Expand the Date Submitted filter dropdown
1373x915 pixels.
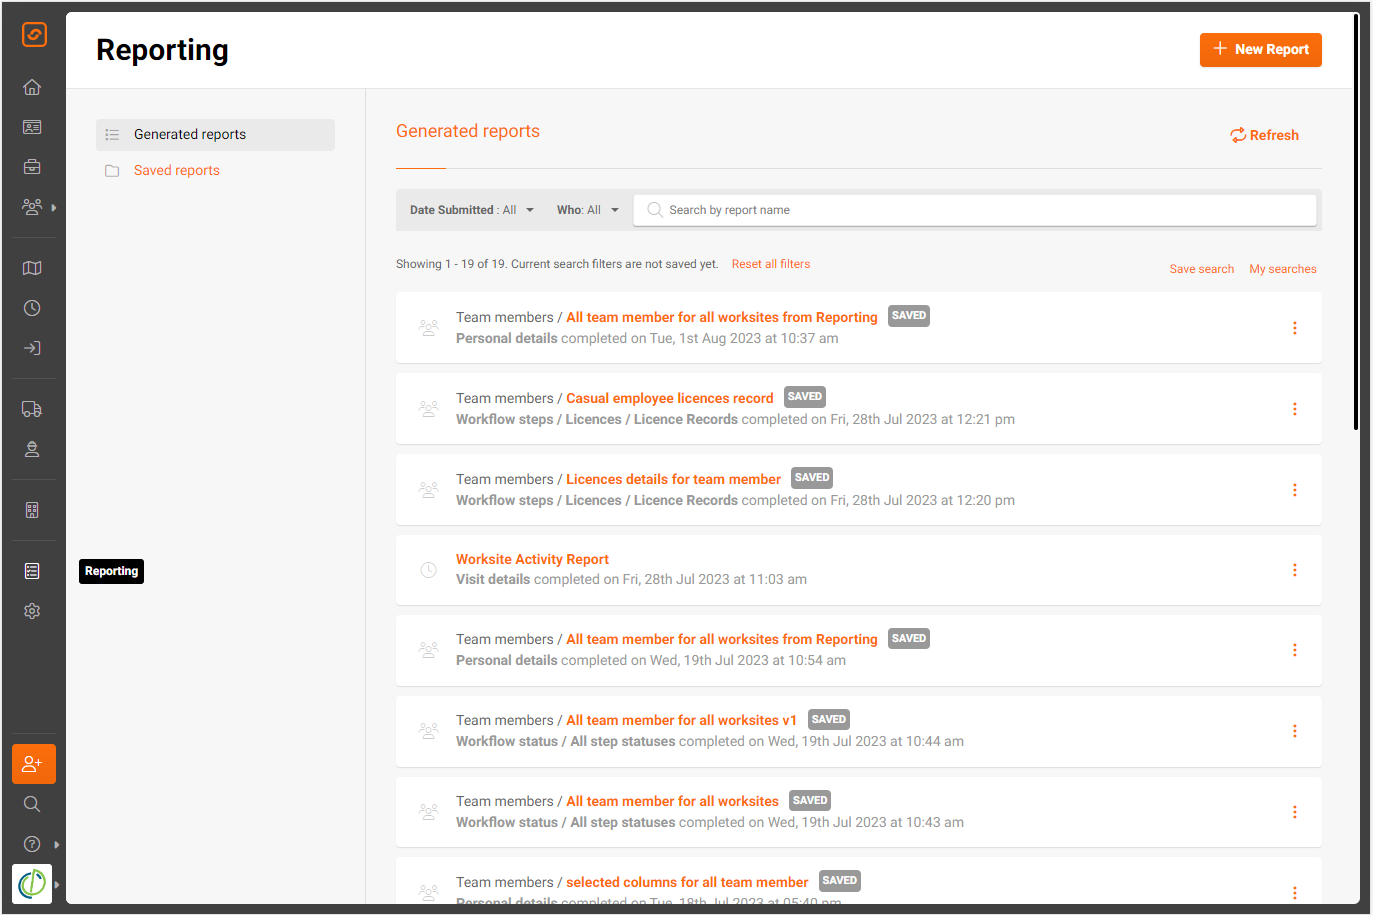pyautogui.click(x=472, y=210)
